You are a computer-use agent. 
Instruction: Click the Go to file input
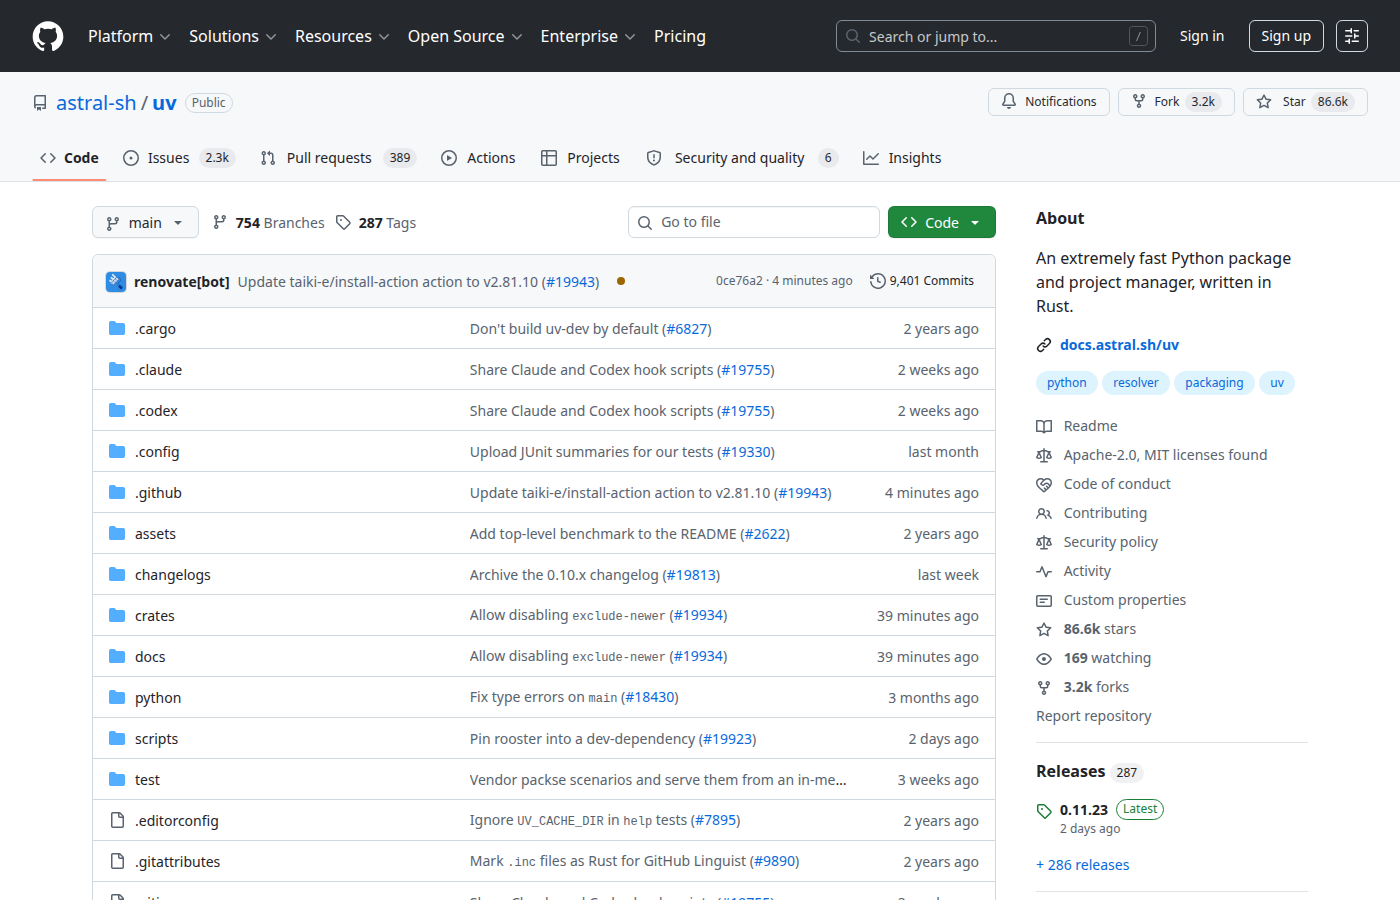coord(754,222)
